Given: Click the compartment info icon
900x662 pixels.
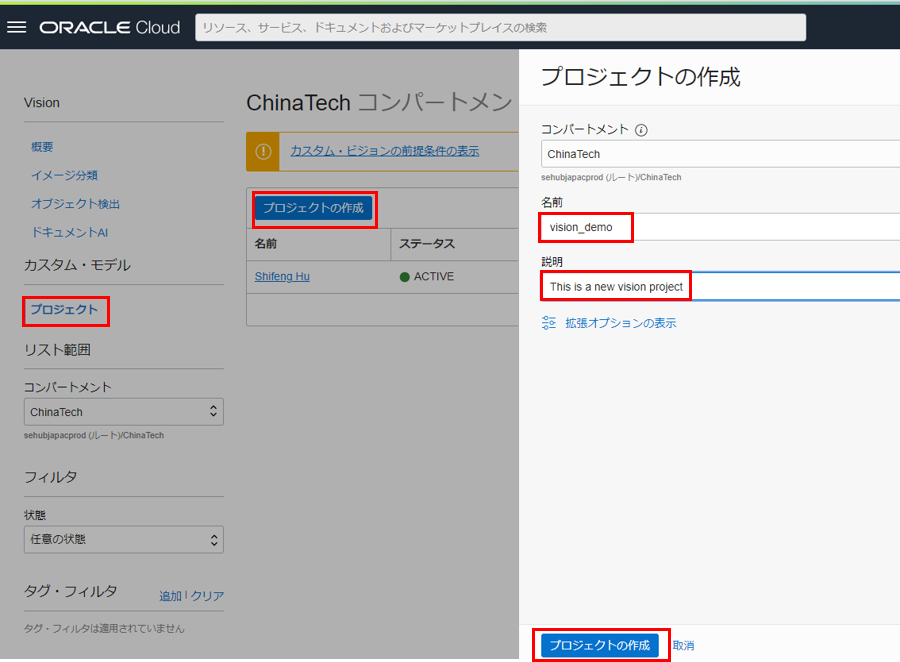Looking at the screenshot, I should (642, 130).
